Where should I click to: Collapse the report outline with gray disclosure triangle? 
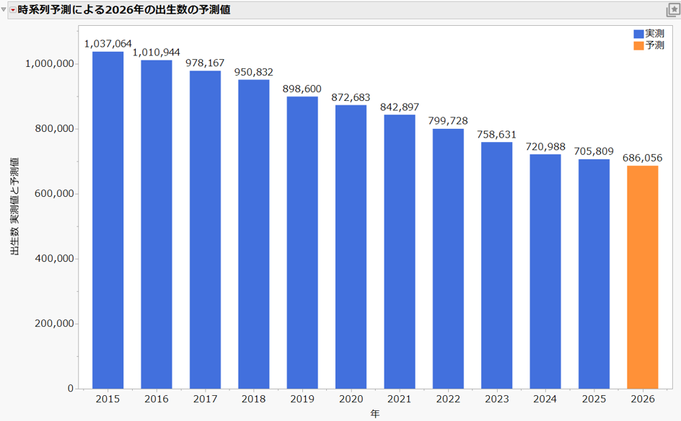tap(3, 9)
